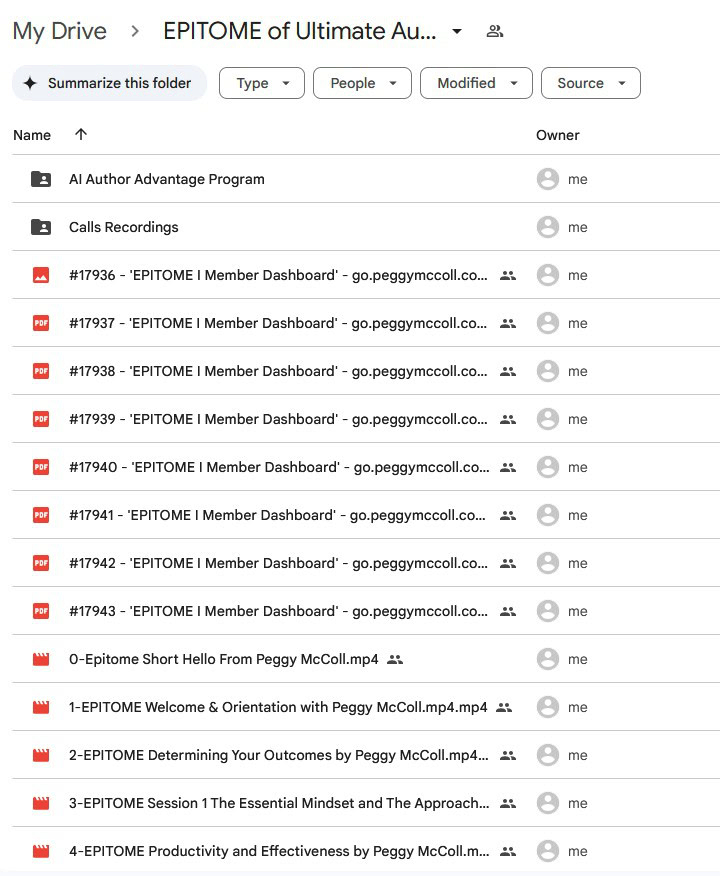Click the Name column header
720x876 pixels.
coord(32,135)
